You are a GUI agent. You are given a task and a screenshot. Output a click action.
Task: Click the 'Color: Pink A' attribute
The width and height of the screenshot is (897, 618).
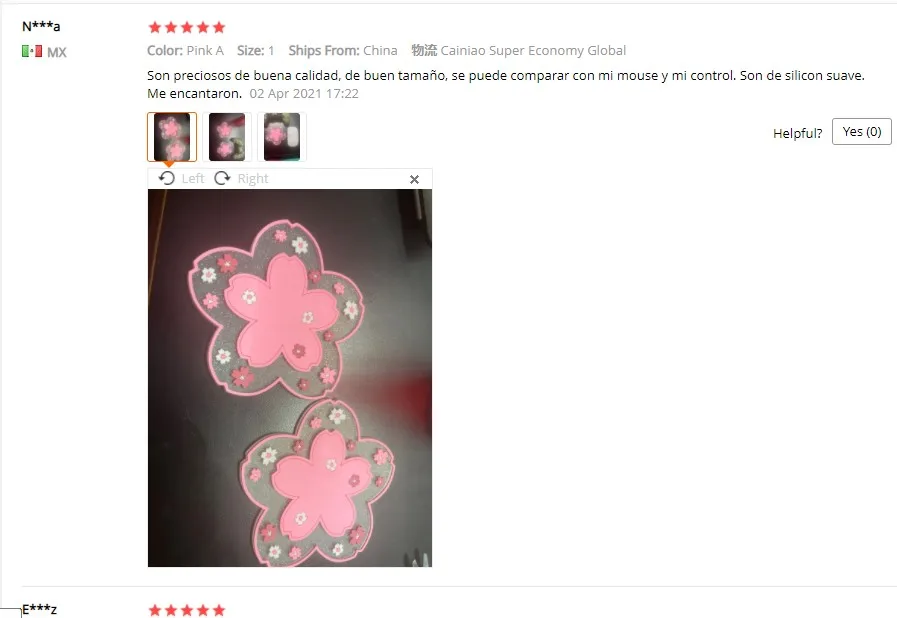(x=185, y=50)
